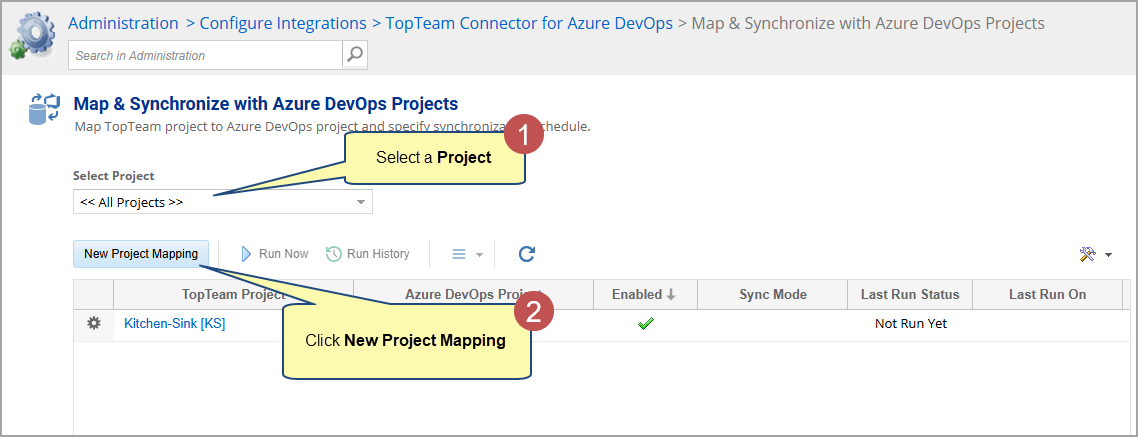Click the New Project Mapping button

[x=141, y=254]
